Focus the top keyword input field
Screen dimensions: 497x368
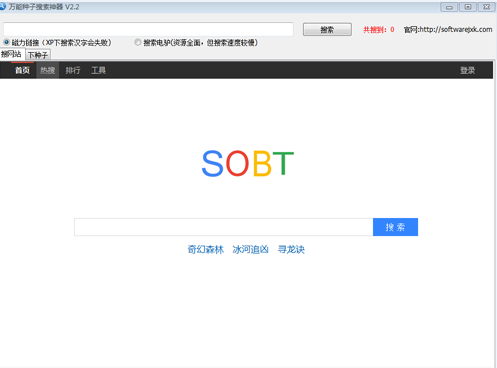pyautogui.click(x=148, y=29)
